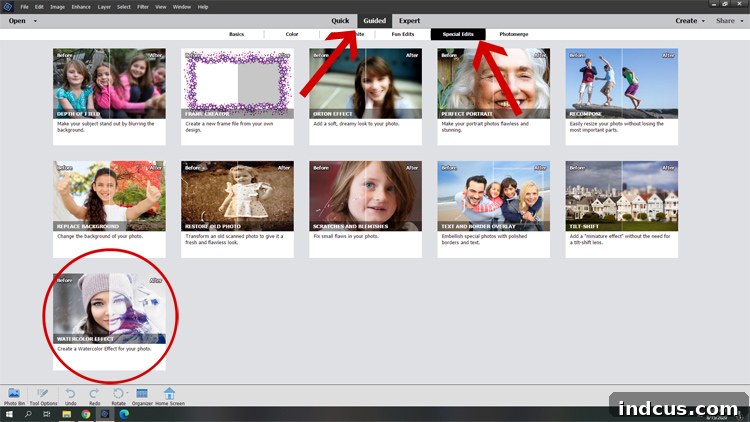The width and height of the screenshot is (750, 422).
Task: Open the File menu
Action: (24, 7)
